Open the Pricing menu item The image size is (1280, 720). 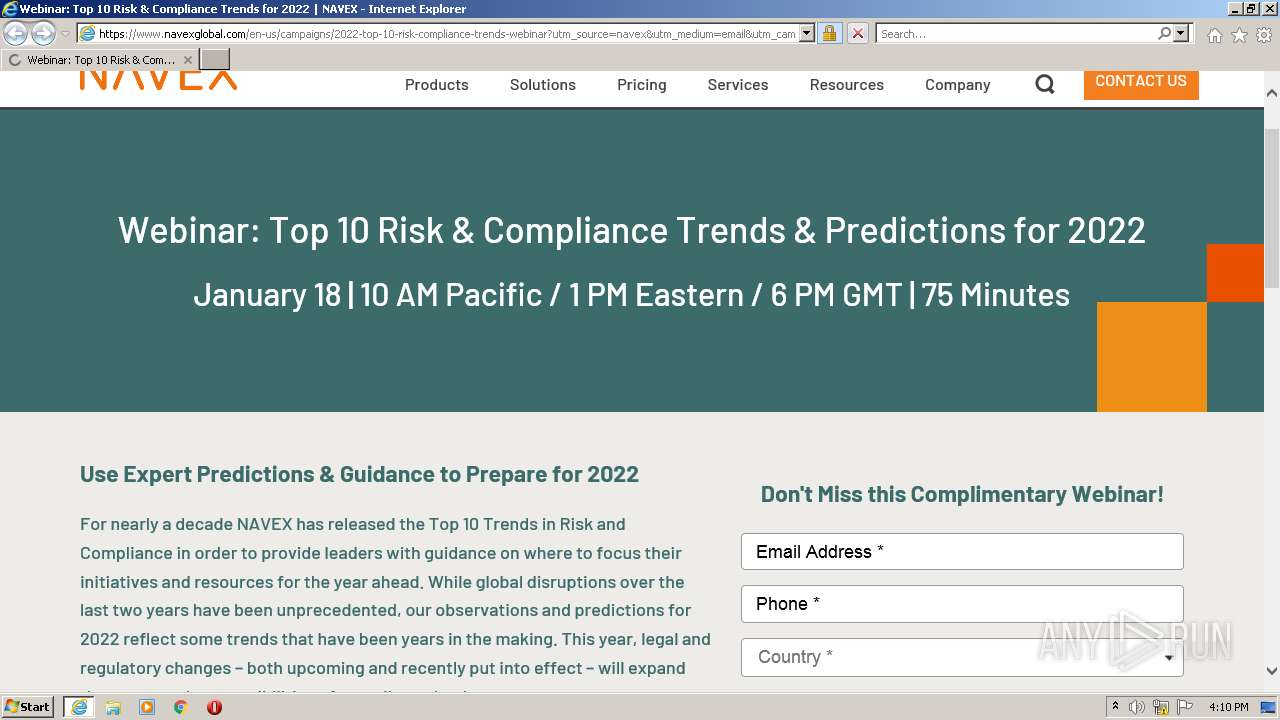tap(642, 85)
